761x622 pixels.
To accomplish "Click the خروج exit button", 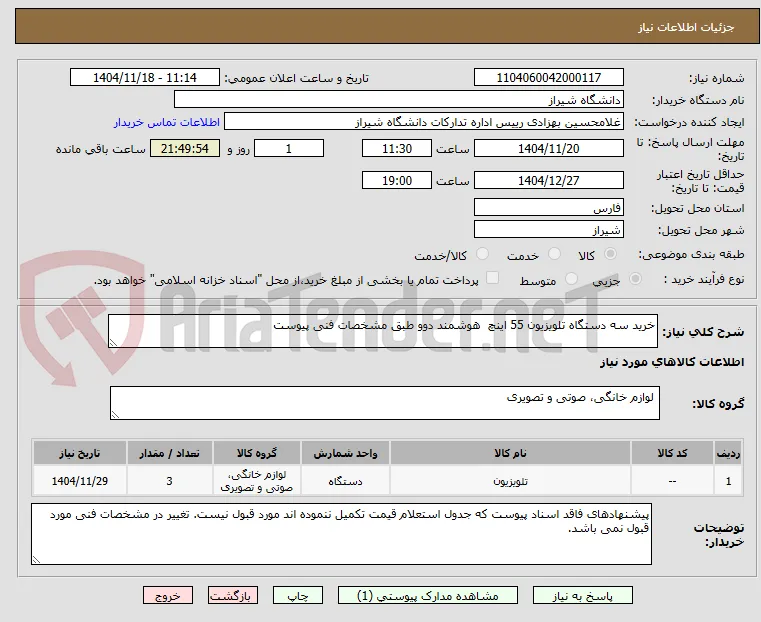I will 168,595.
